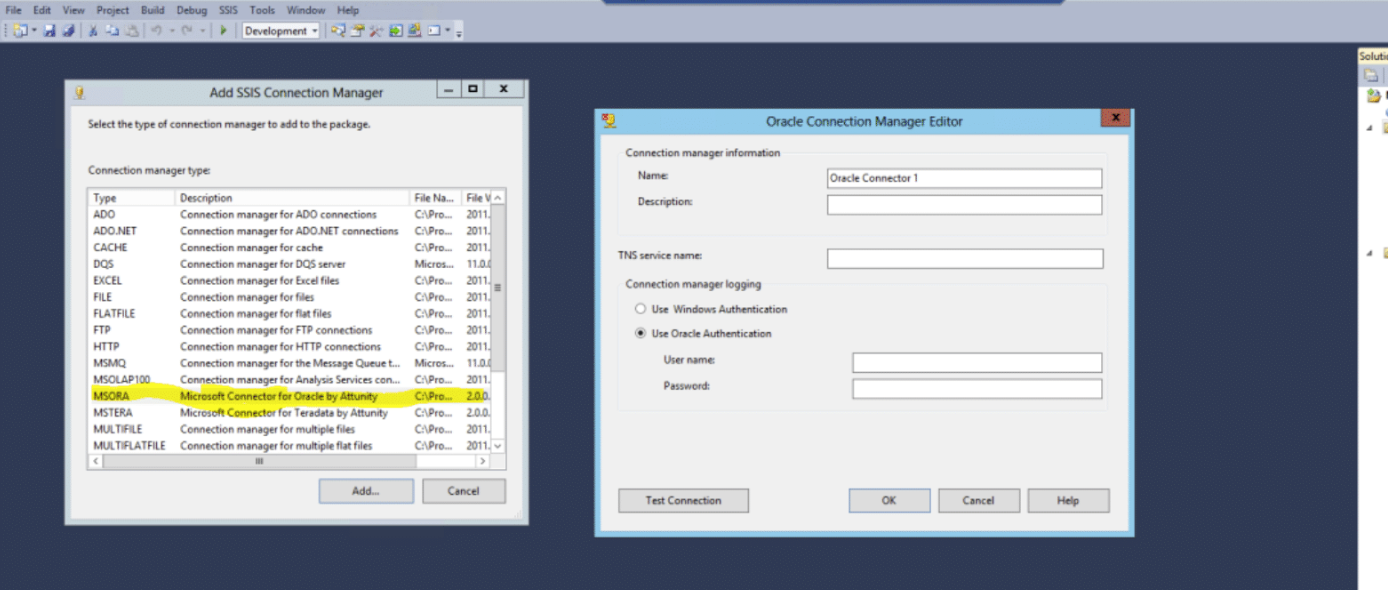Click the Save All icon on the toolbar
The image size is (1388, 590).
(69, 31)
